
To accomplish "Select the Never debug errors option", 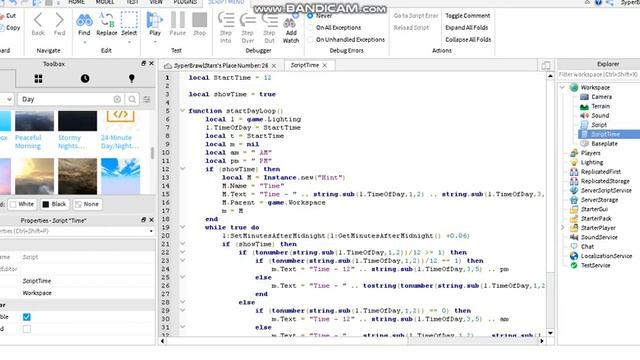I will click(310, 16).
